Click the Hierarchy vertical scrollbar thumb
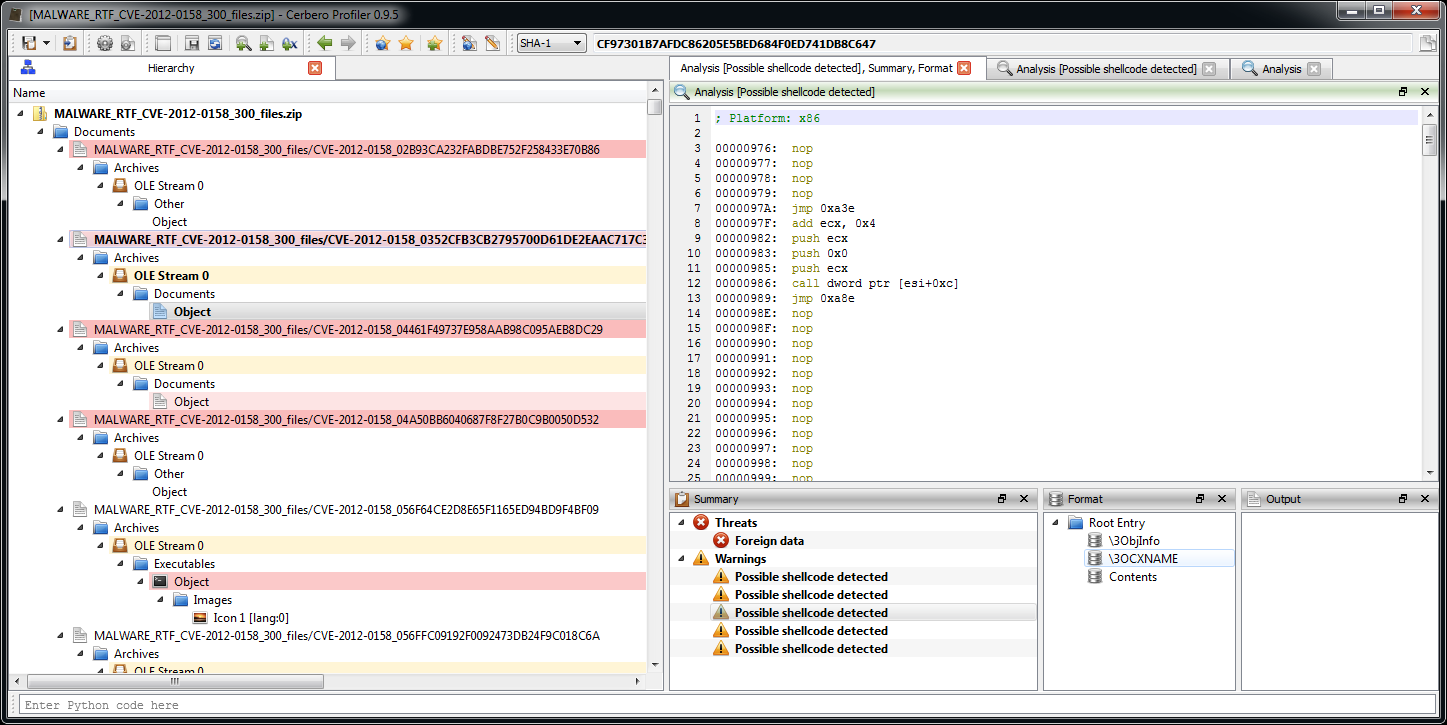The width and height of the screenshot is (1447, 725). (x=654, y=107)
